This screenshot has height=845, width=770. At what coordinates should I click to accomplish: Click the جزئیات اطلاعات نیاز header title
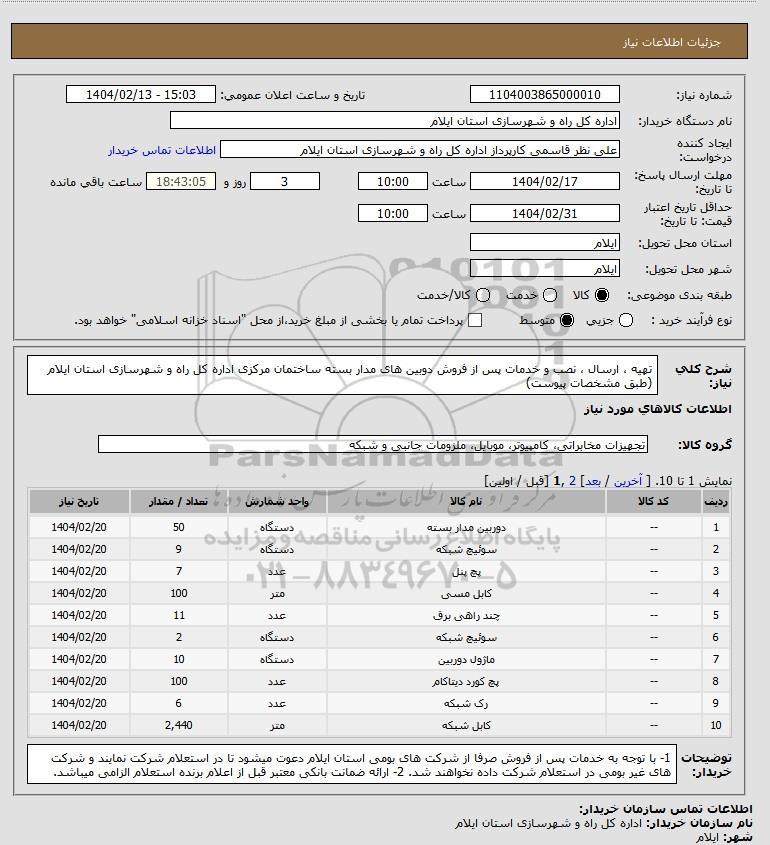click(671, 42)
